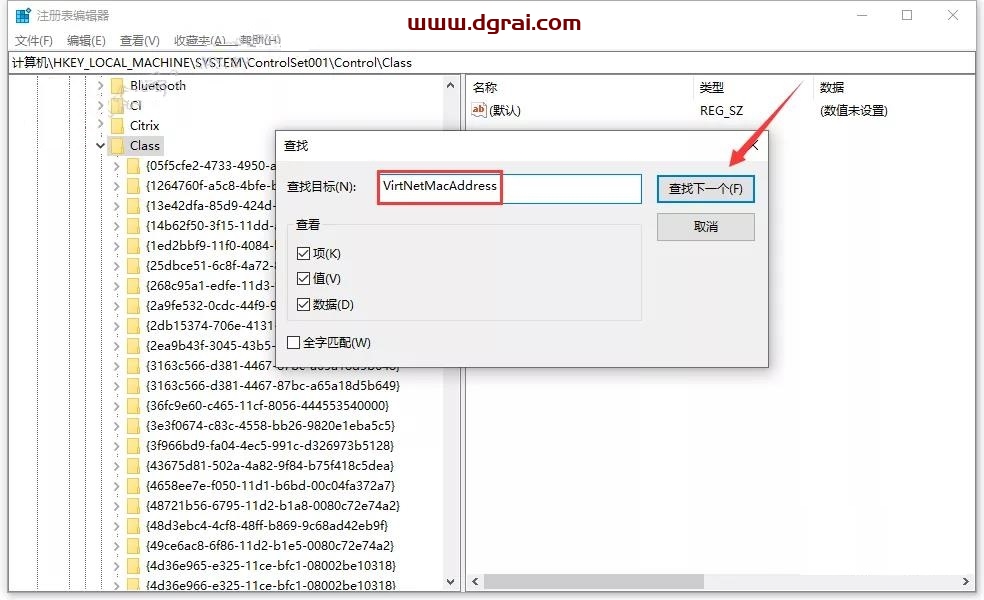The width and height of the screenshot is (984, 600).
Task: Click folder icon of {13e42dfa-85d9-424d key
Action: pyautogui.click(x=134, y=206)
